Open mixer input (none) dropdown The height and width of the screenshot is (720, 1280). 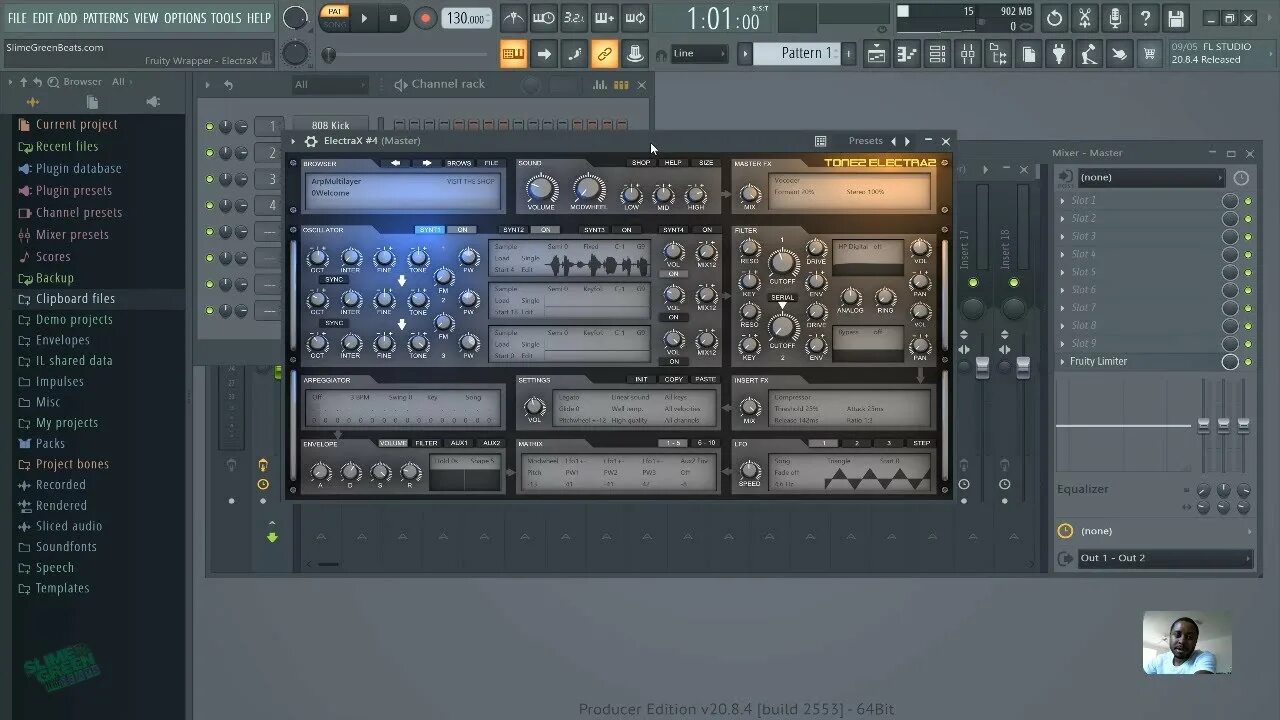pos(1150,177)
